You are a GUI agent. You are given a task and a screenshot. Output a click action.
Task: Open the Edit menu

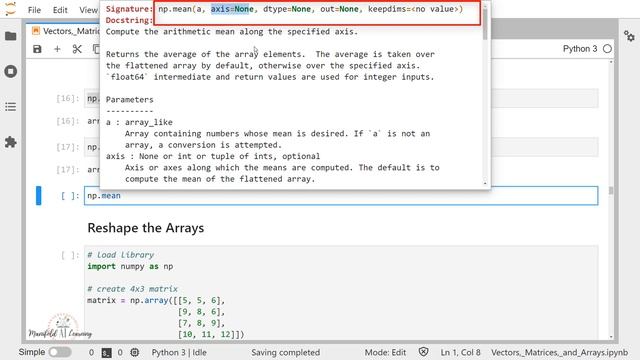[x=60, y=10]
